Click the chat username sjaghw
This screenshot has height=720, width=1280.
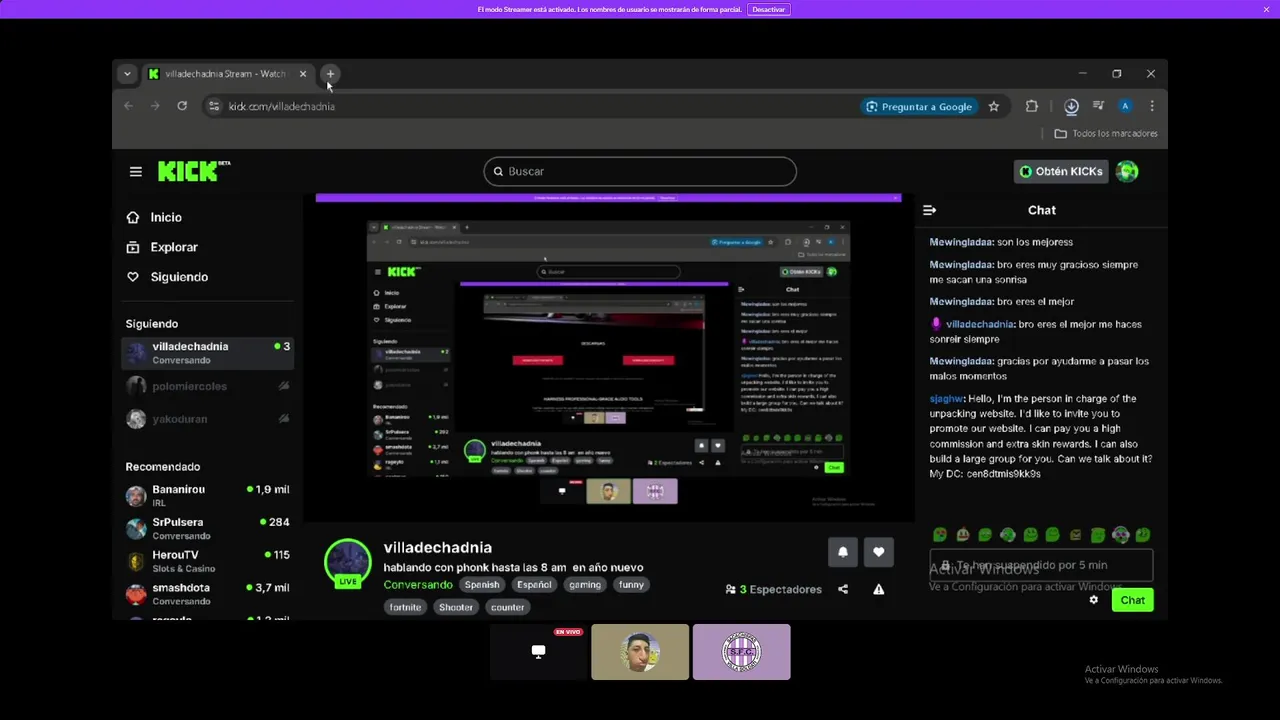pos(946,398)
